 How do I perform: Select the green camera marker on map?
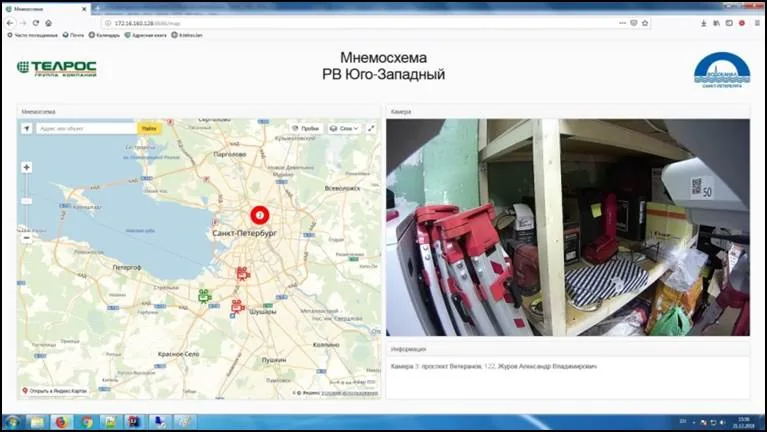[204, 296]
